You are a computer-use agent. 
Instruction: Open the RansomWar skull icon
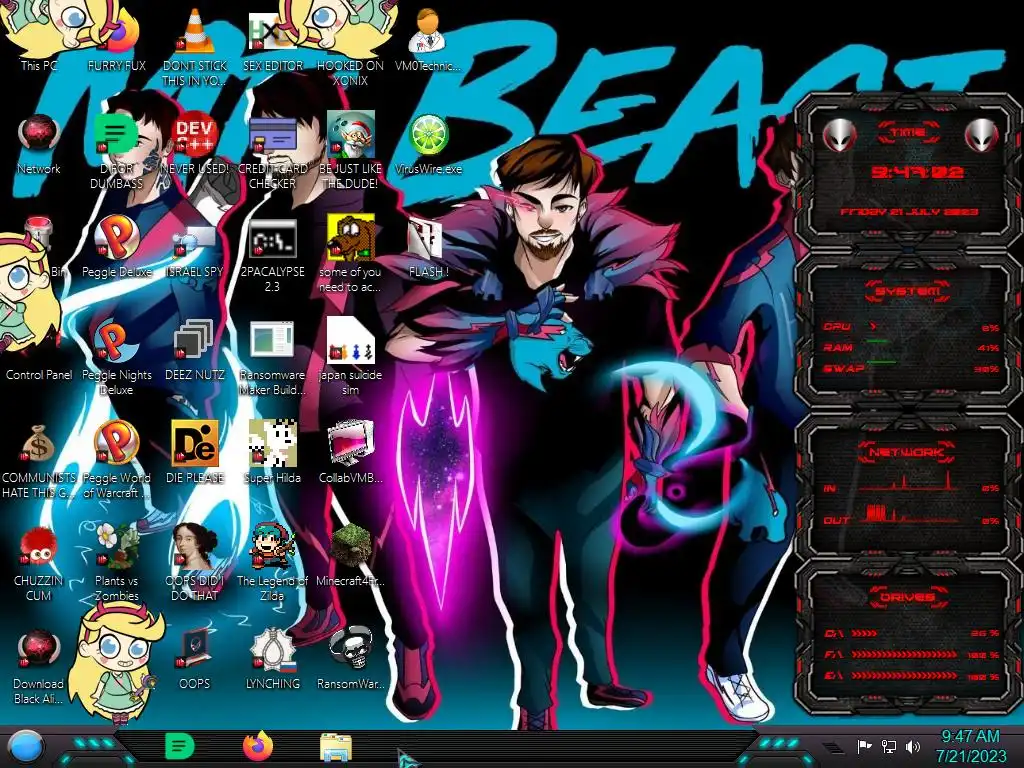350,660
